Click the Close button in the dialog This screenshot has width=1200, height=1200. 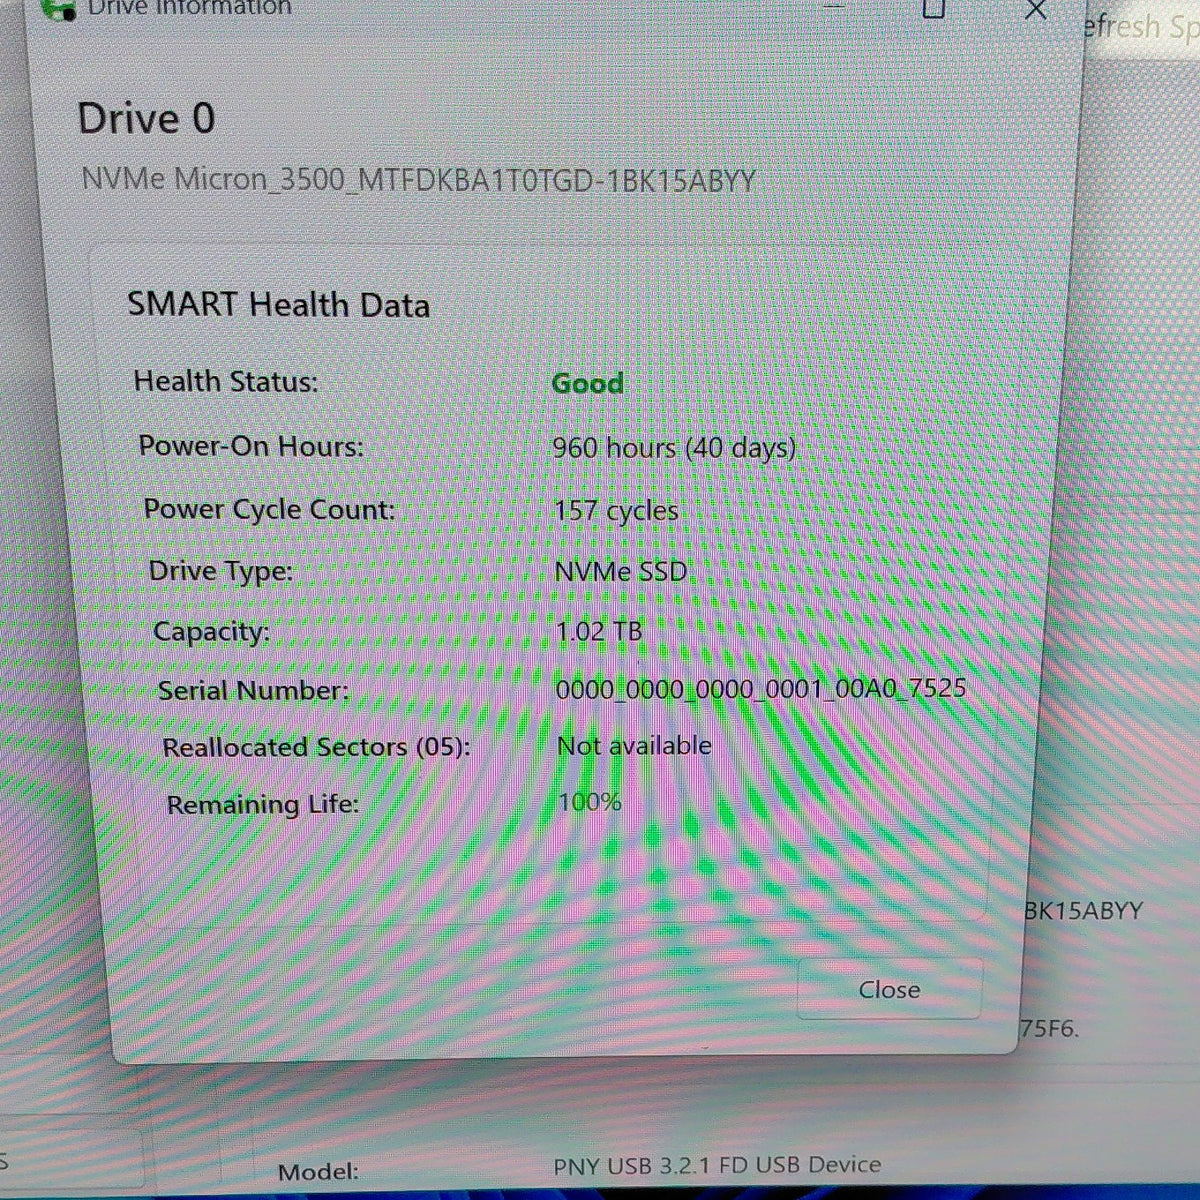[889, 989]
